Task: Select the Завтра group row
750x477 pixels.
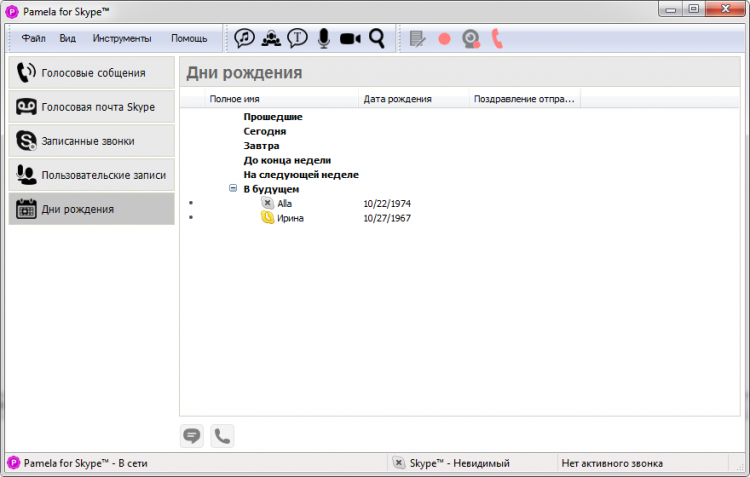Action: coord(261,145)
